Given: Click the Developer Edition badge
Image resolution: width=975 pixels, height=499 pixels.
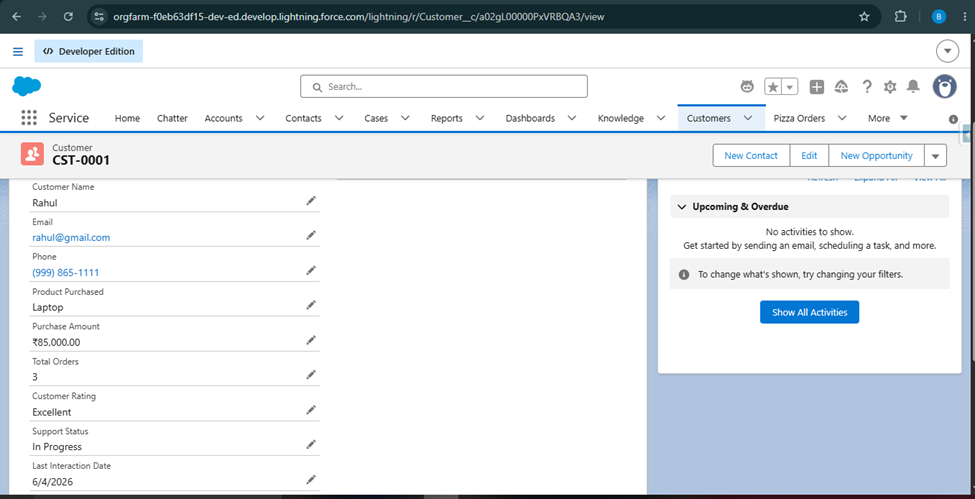Looking at the screenshot, I should 89,52.
